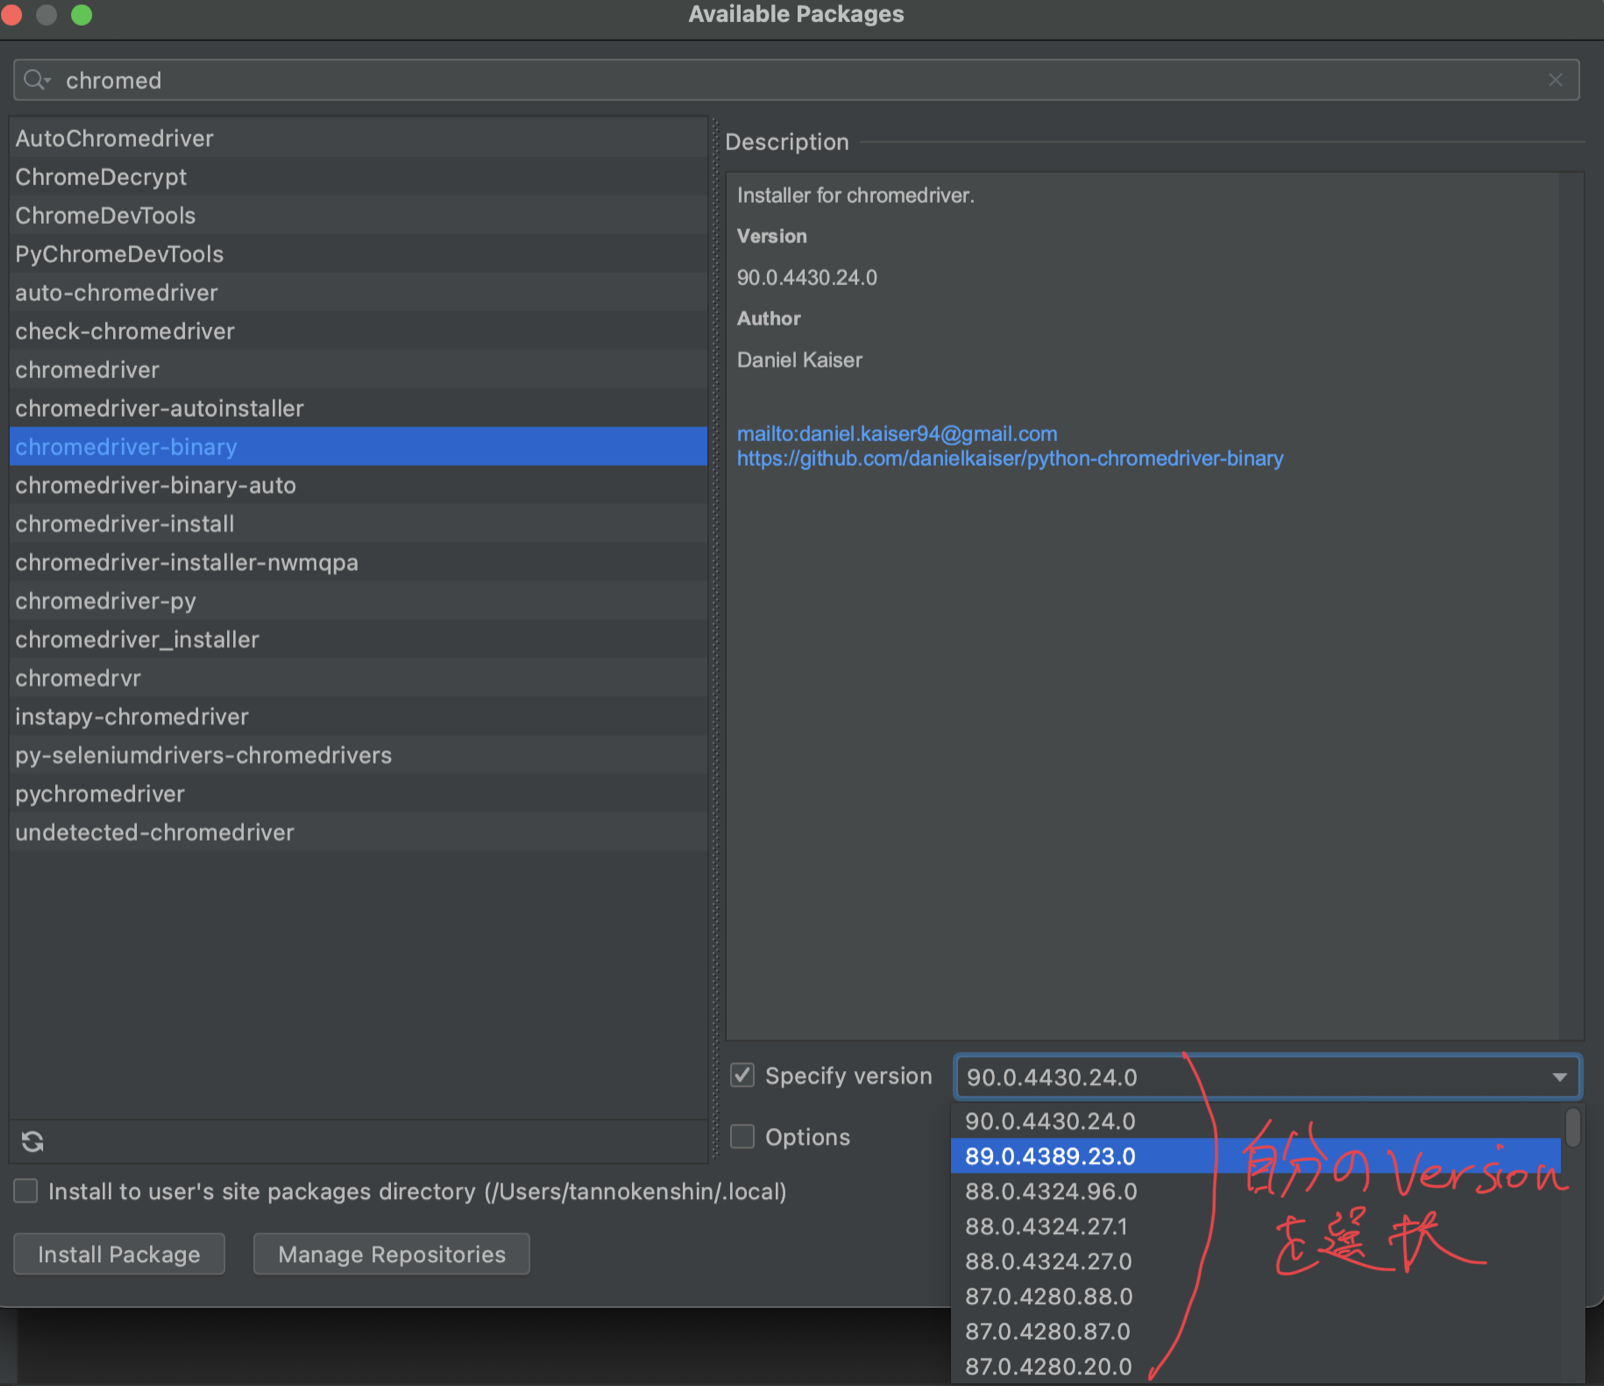This screenshot has height=1386, width=1604.
Task: Uncheck the Specify version checkbox
Action: coord(742,1076)
